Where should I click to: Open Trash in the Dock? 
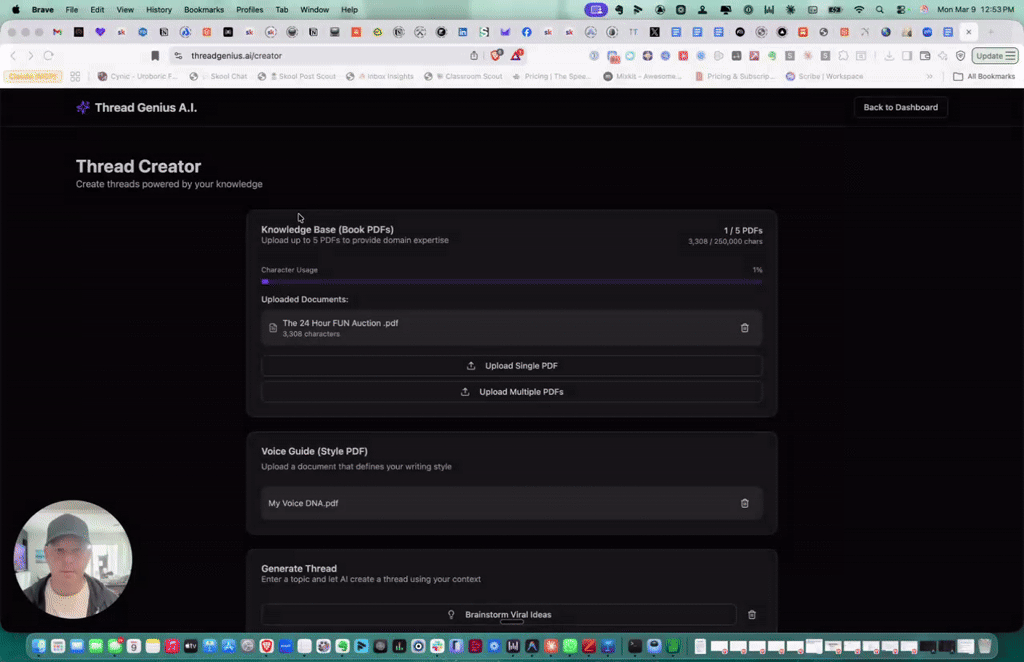[985, 646]
